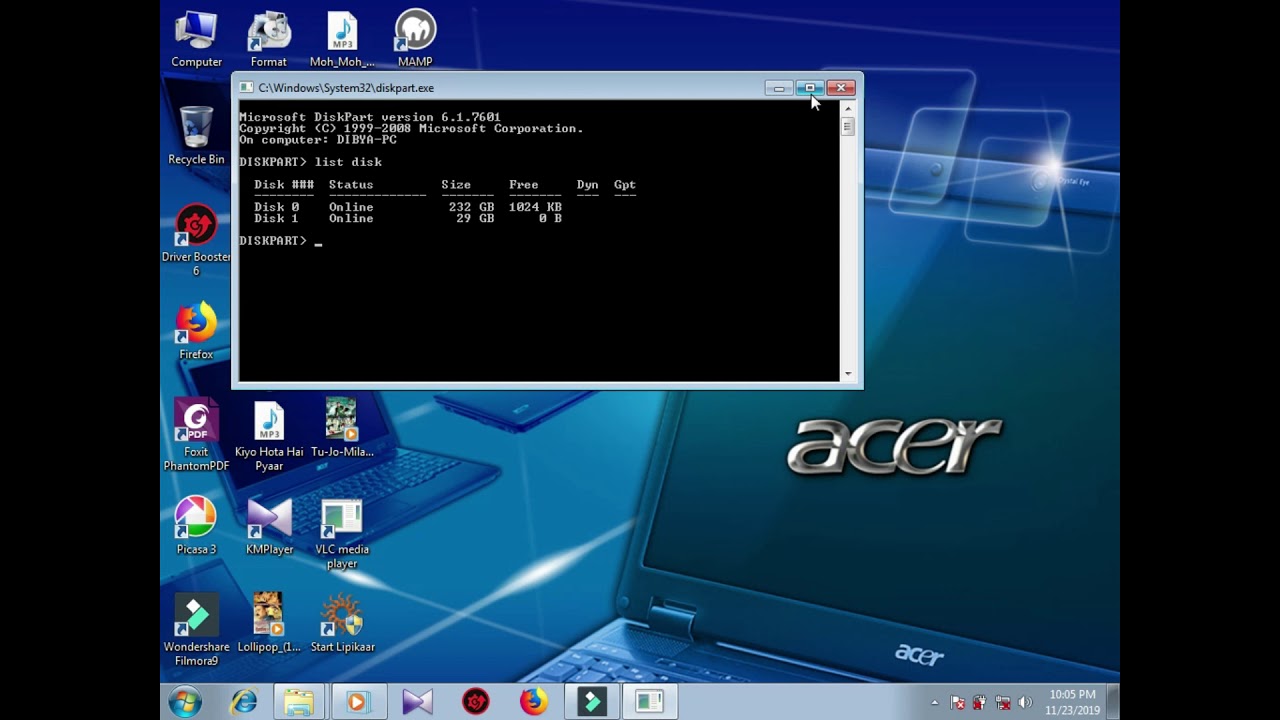Launch Wondershare Filmora9 from desktop

tap(196, 630)
